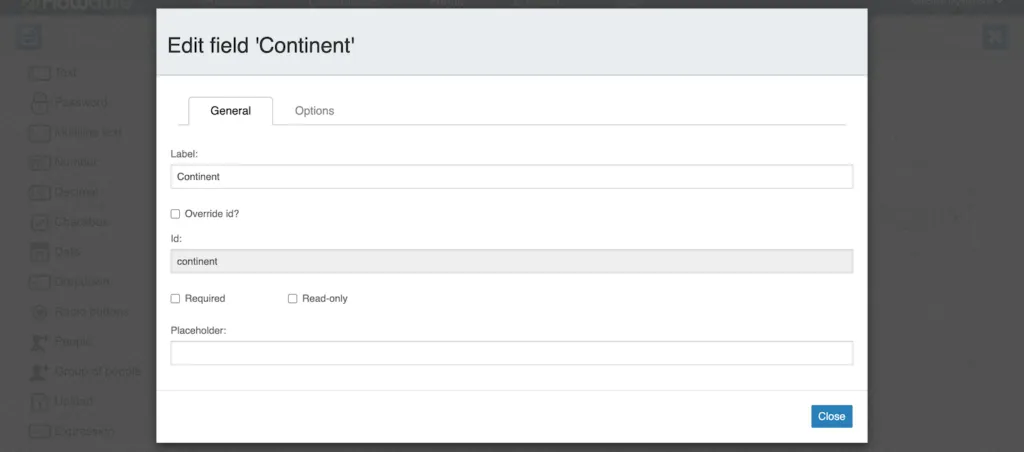Select the Password field icon in palette

(40, 103)
